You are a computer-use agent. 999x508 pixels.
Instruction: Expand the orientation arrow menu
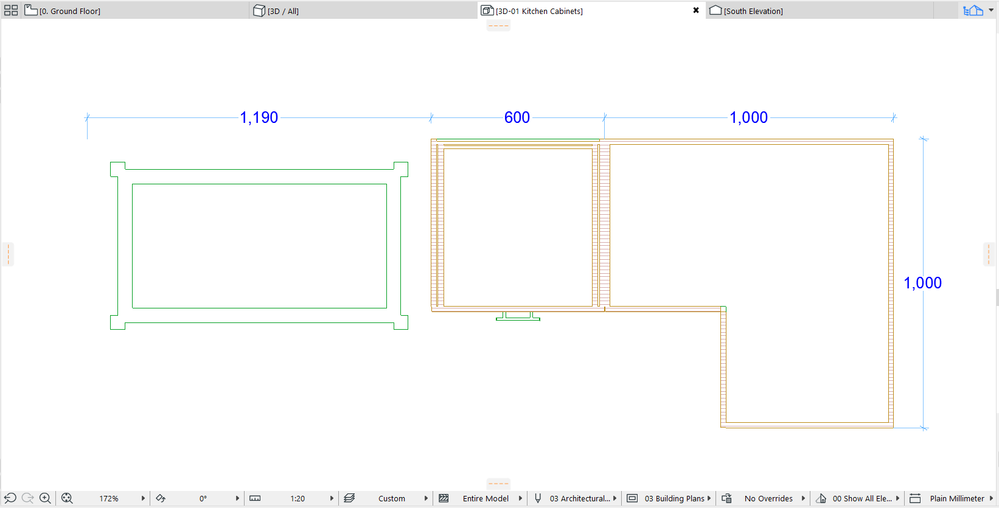coord(237,498)
